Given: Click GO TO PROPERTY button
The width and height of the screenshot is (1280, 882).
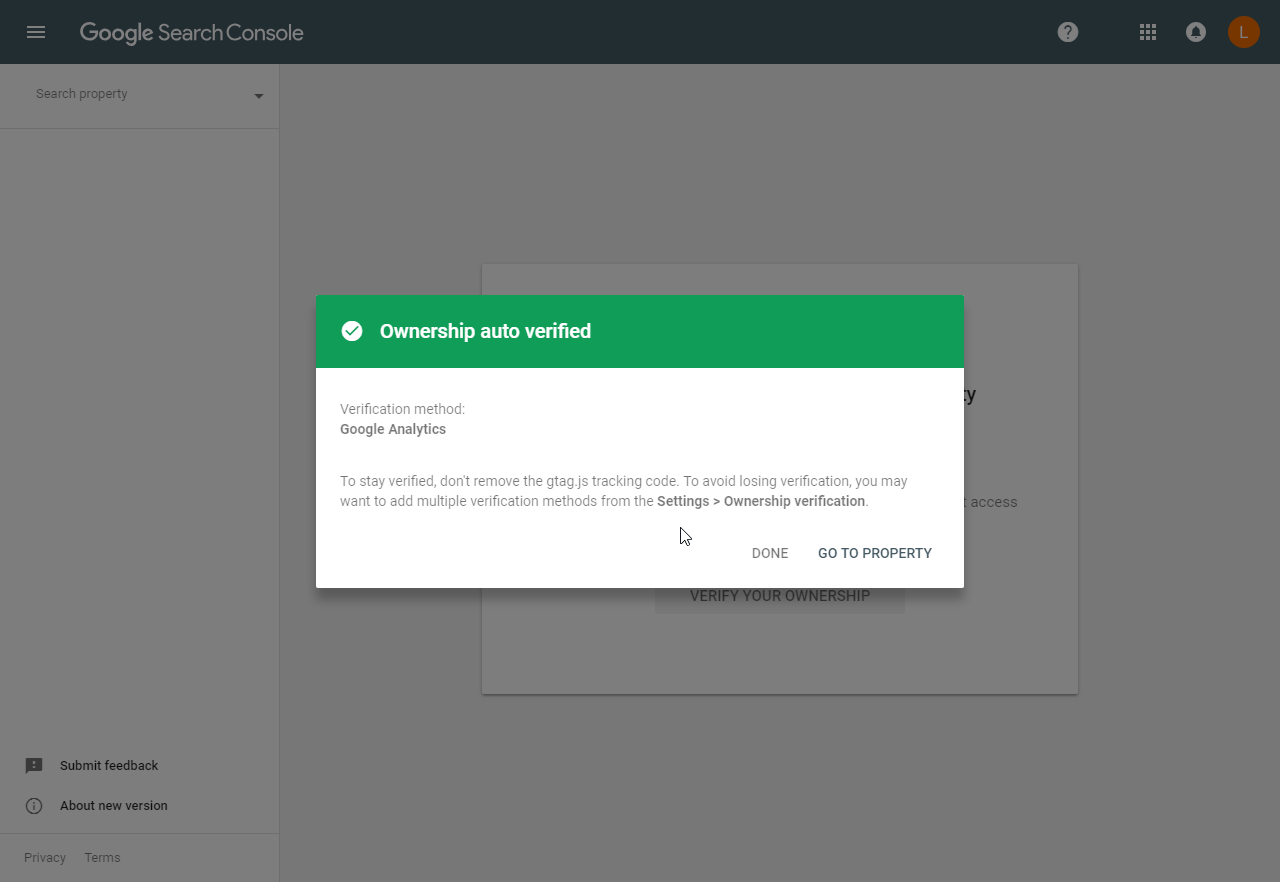Looking at the screenshot, I should [875, 553].
